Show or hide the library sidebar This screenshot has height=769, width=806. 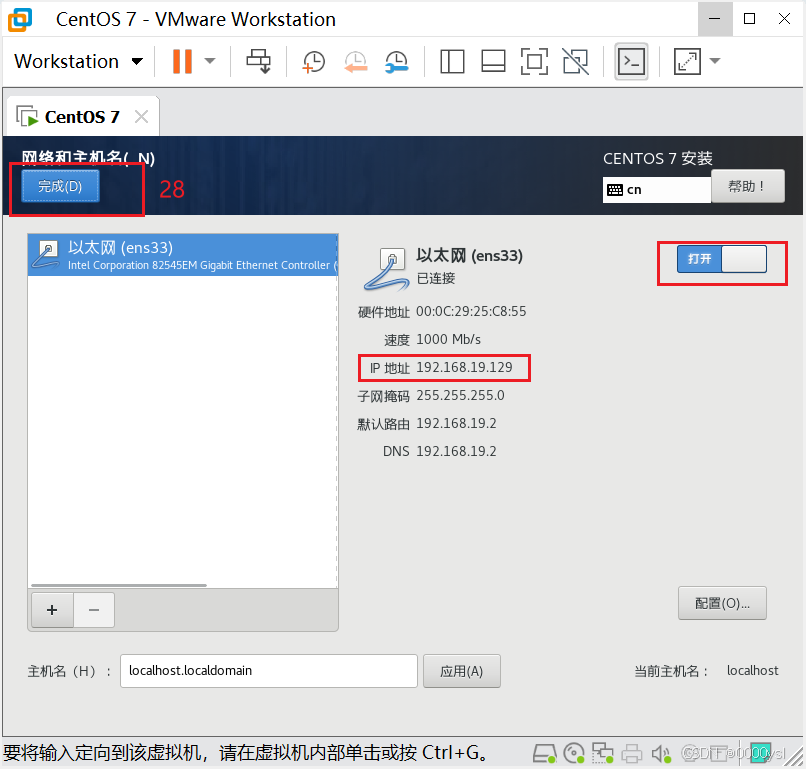(452, 62)
